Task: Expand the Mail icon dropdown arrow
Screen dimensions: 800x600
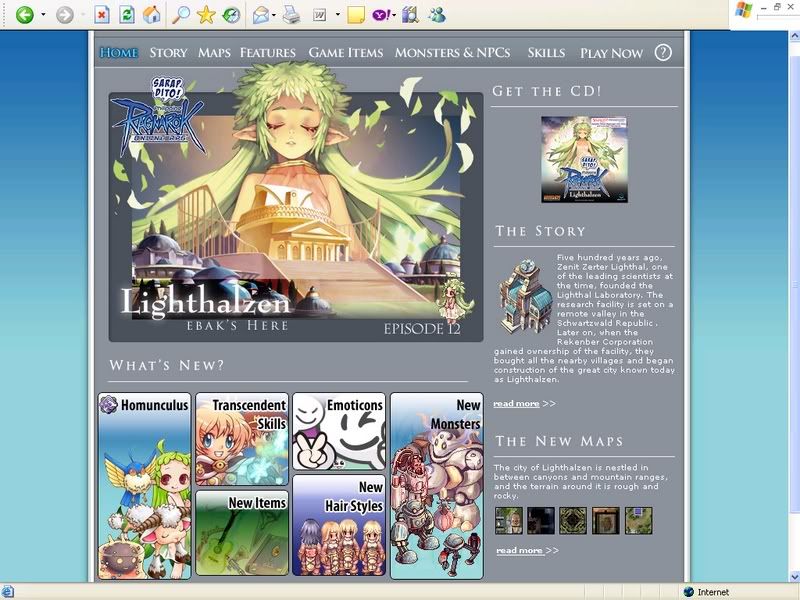Action: point(274,15)
